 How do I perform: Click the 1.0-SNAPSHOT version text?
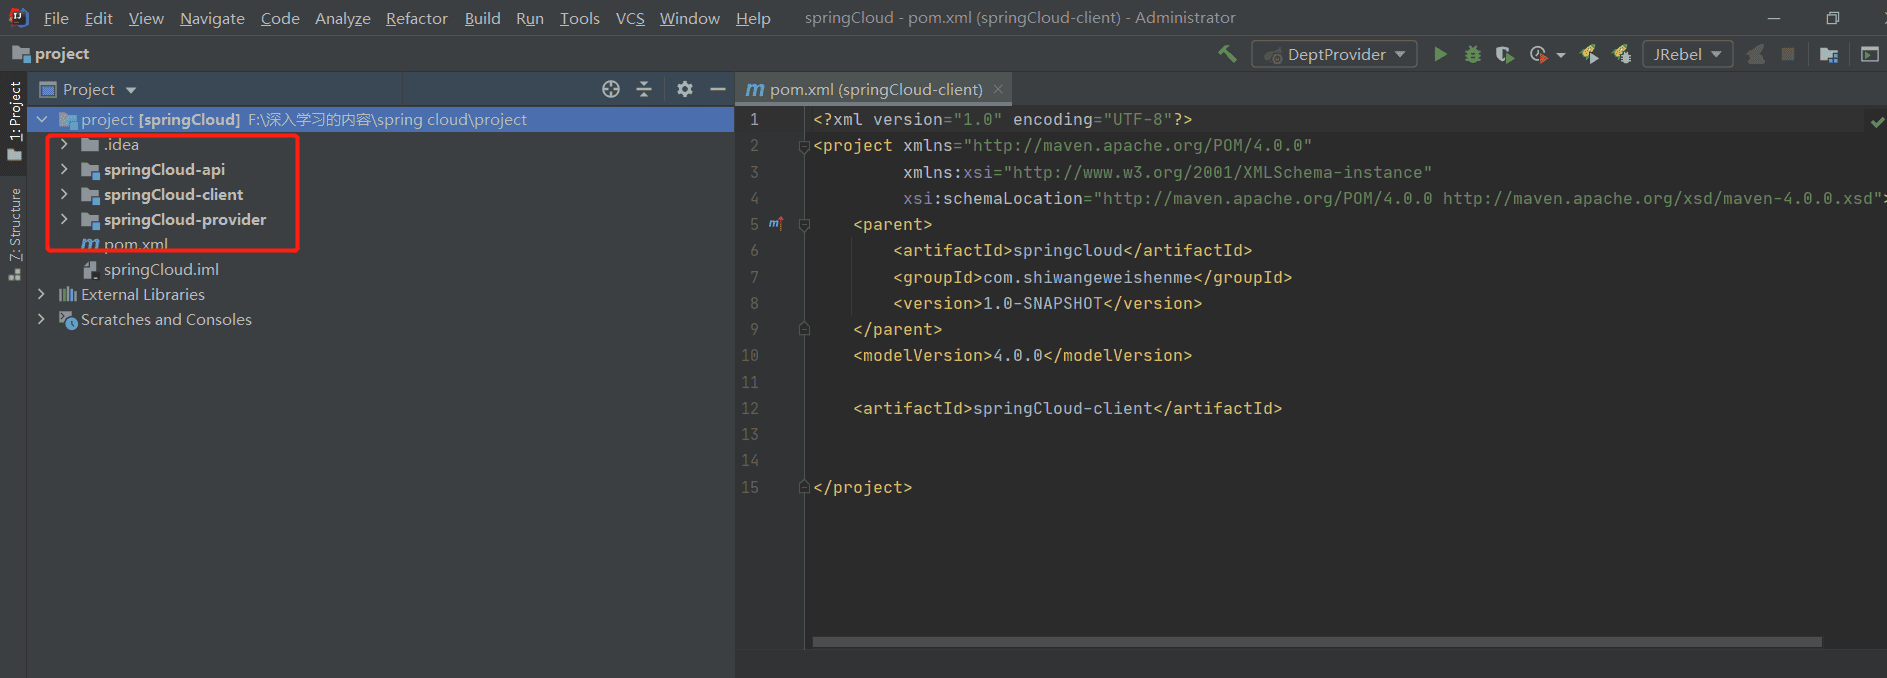point(1043,303)
